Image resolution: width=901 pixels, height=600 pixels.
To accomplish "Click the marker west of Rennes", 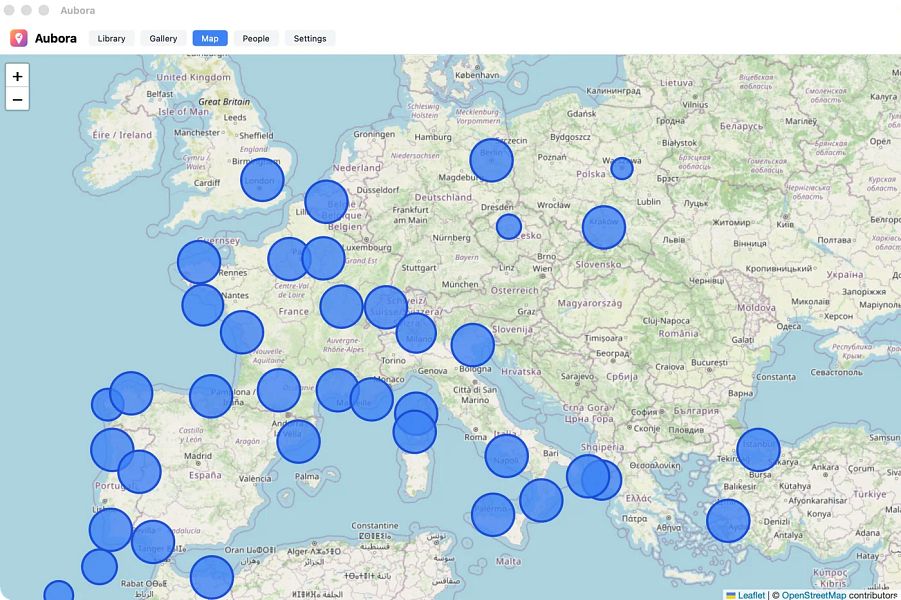I will (x=199, y=262).
